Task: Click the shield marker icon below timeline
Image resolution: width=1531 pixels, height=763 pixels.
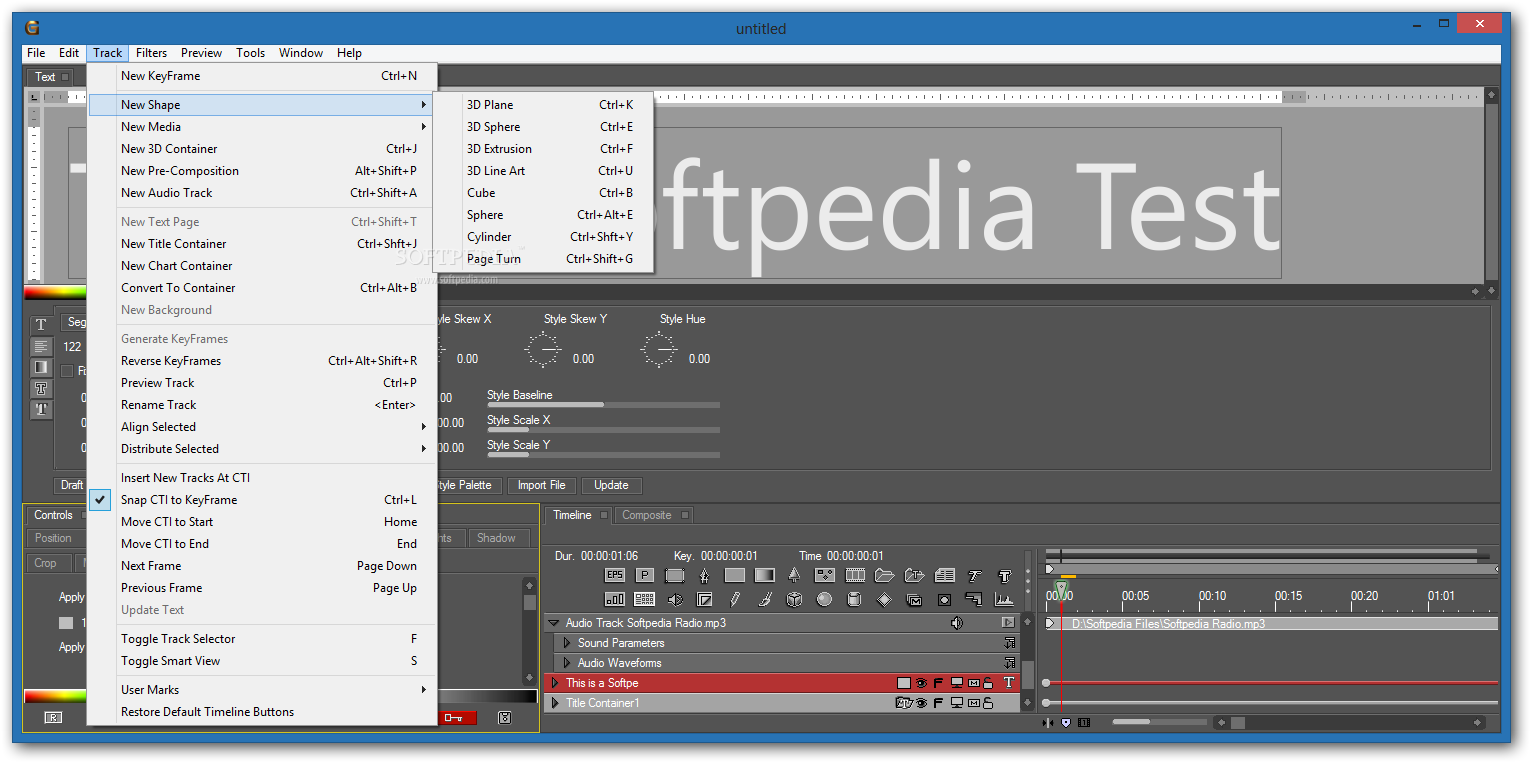Action: (x=1066, y=722)
